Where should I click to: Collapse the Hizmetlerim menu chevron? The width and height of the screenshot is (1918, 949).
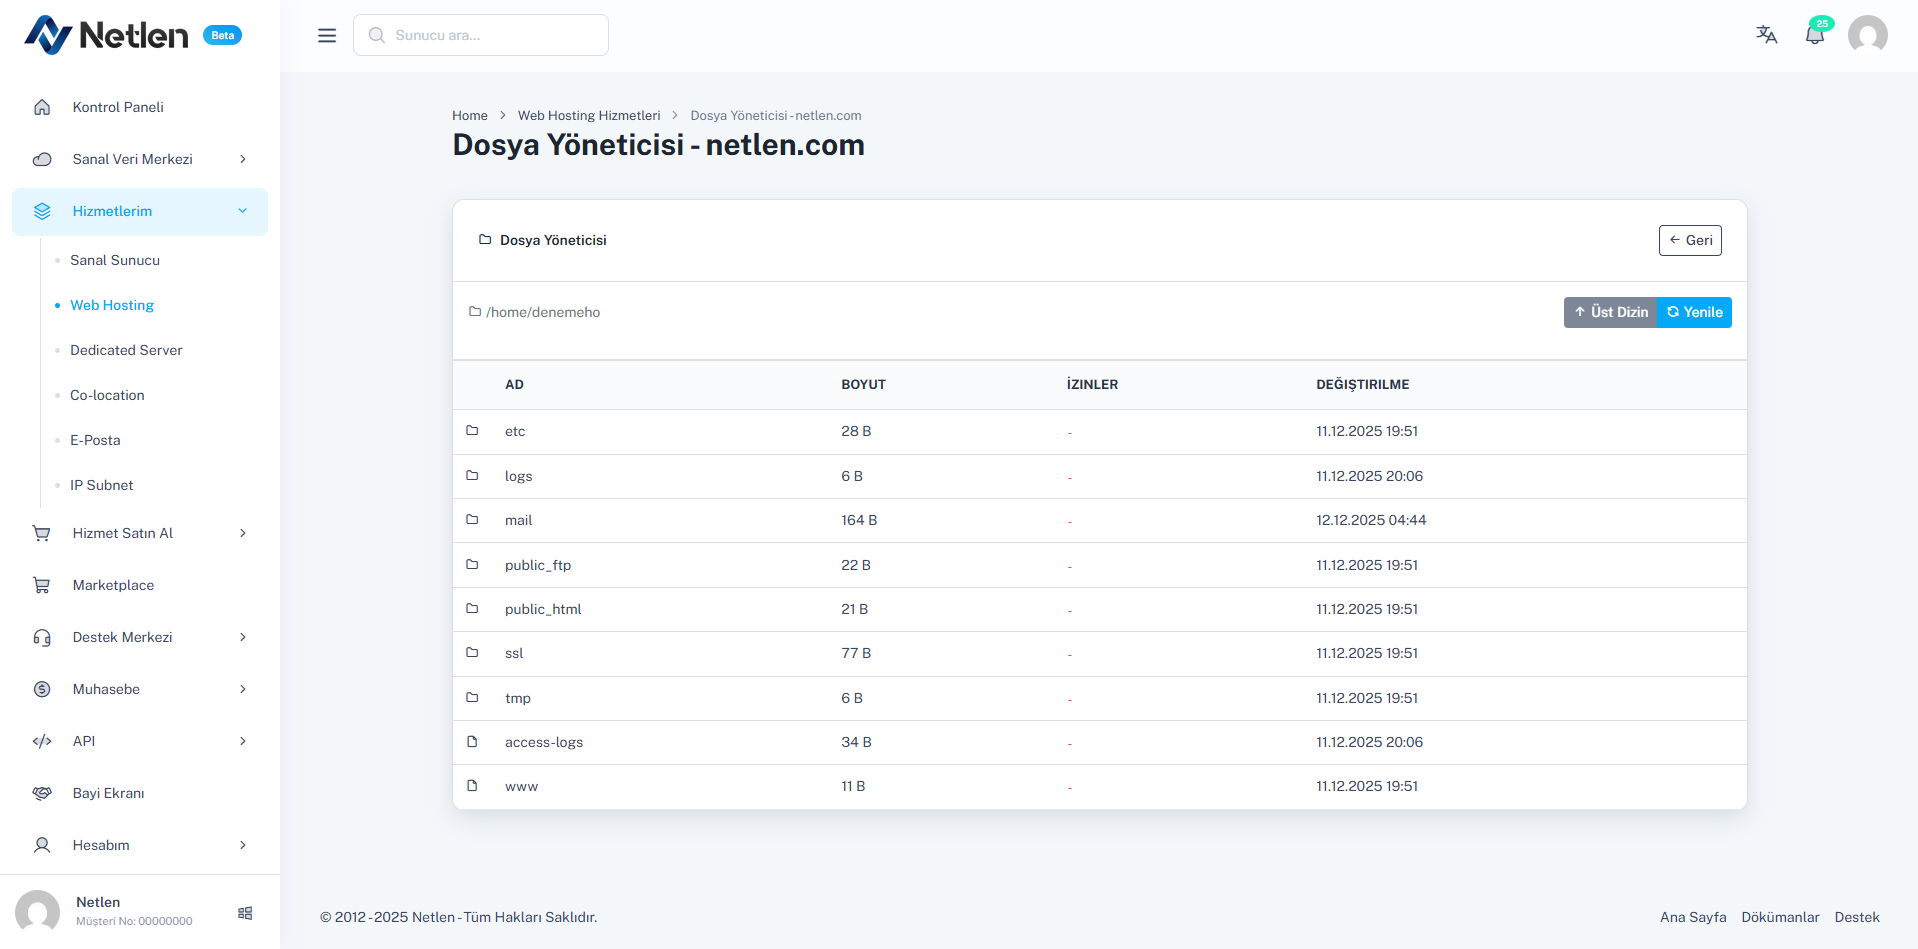pyautogui.click(x=243, y=211)
